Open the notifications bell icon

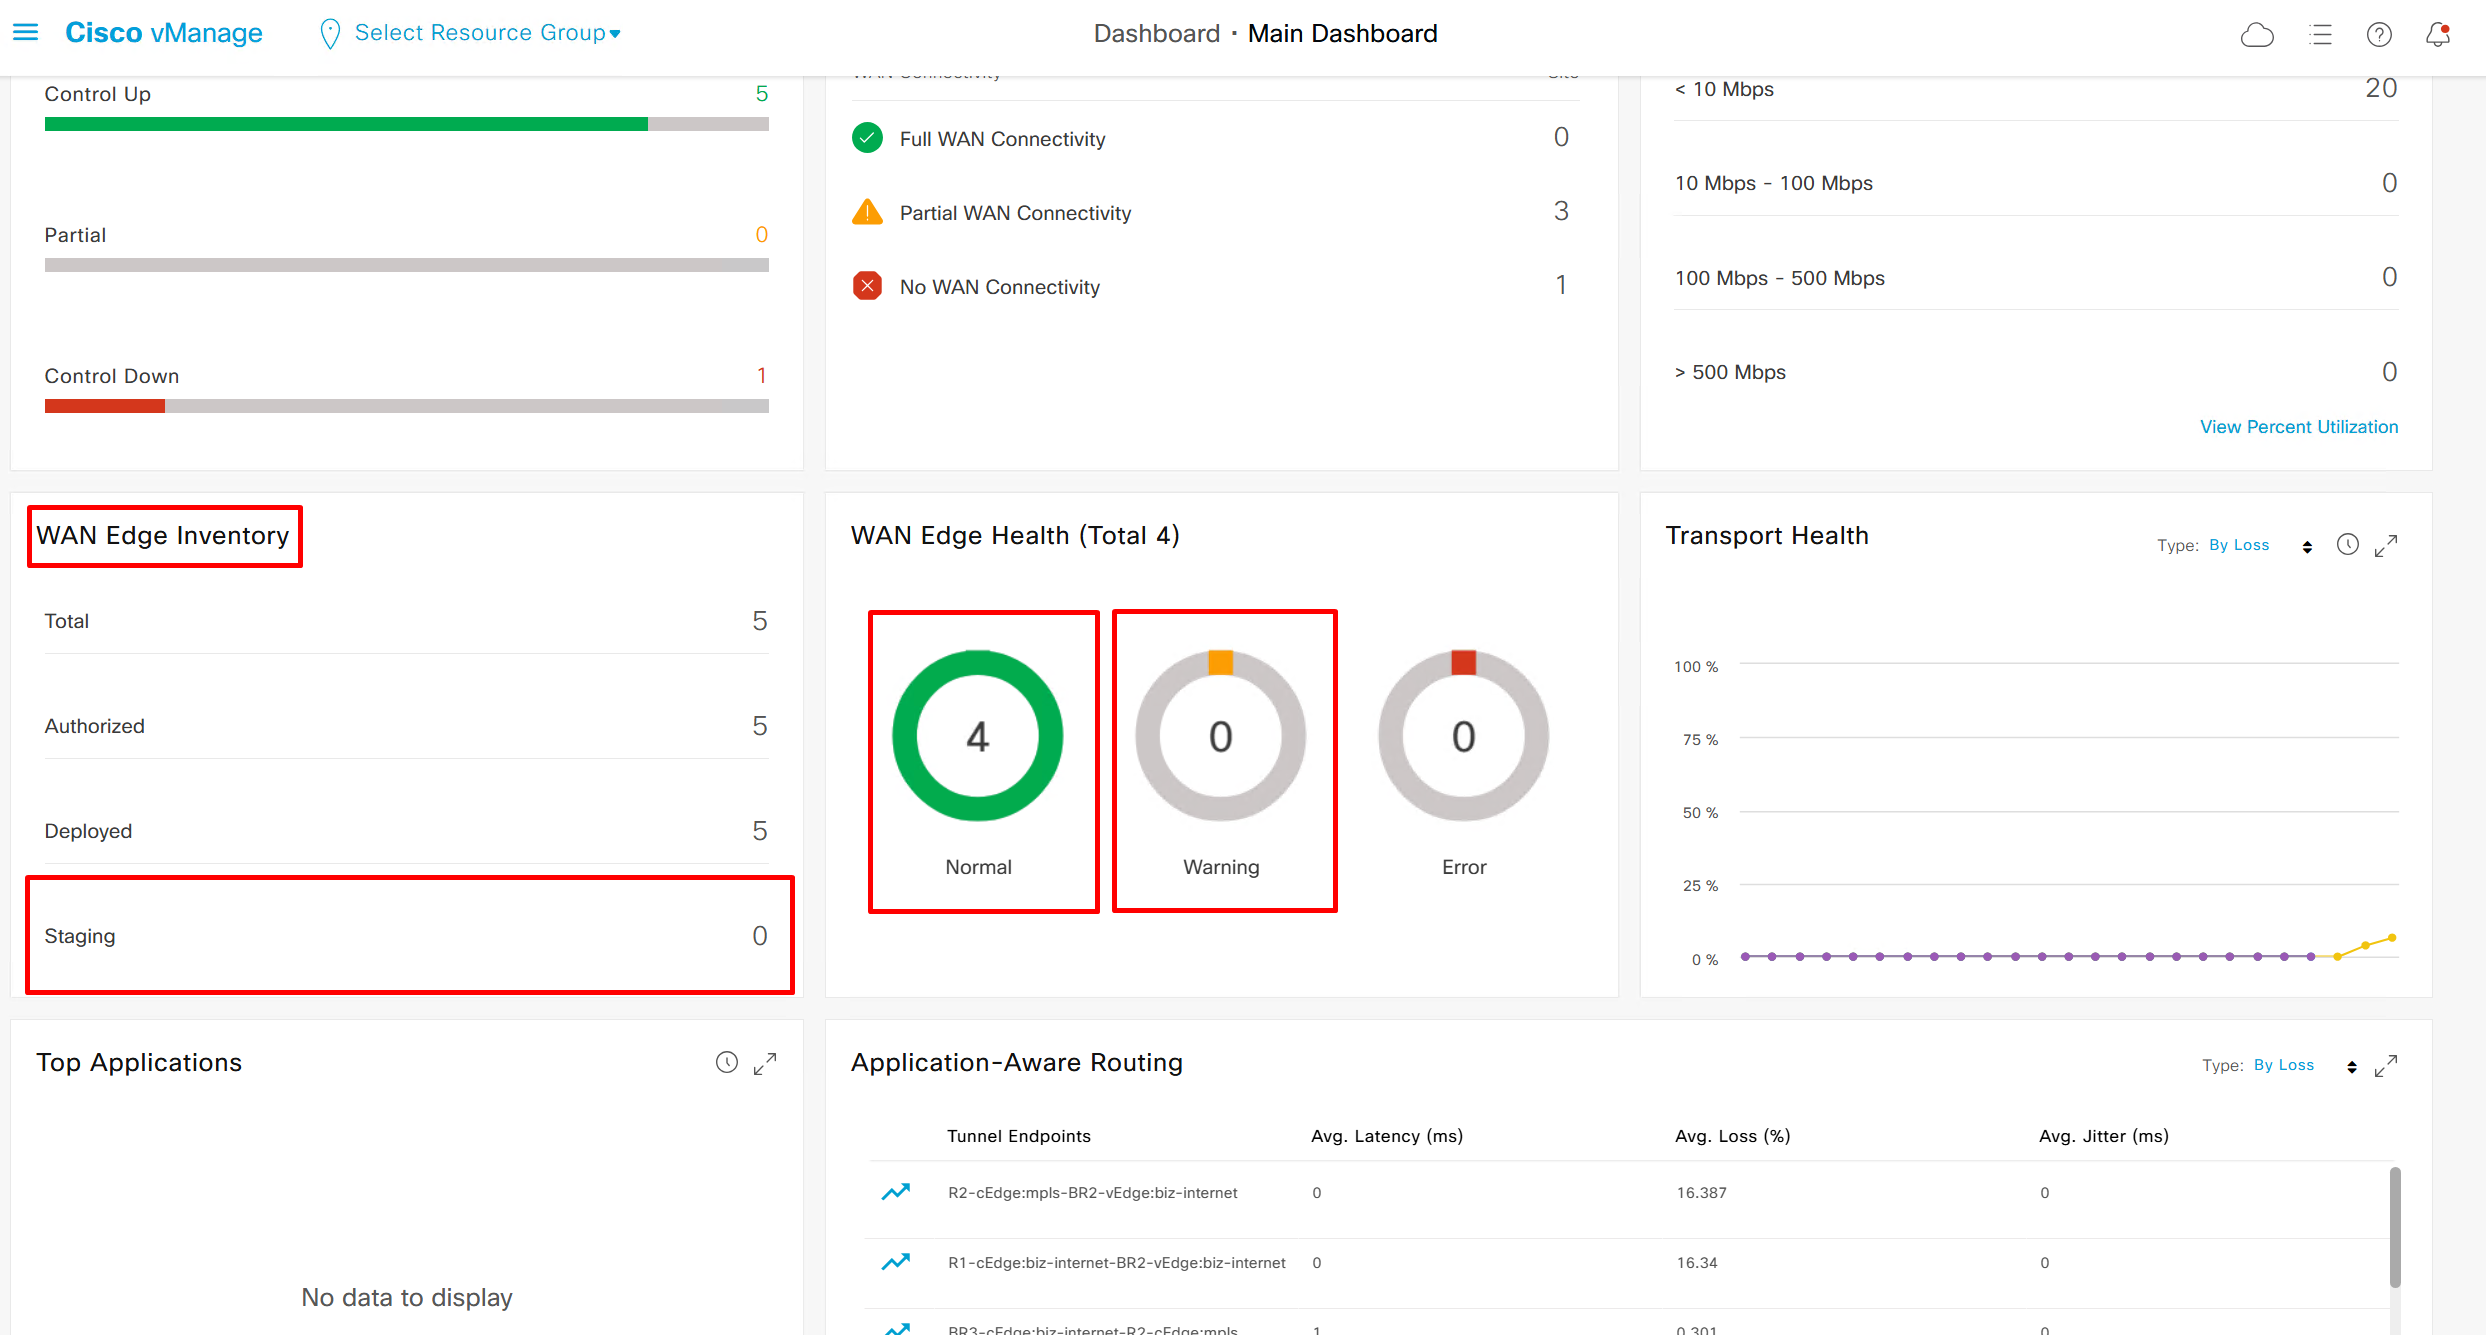[x=2438, y=35]
